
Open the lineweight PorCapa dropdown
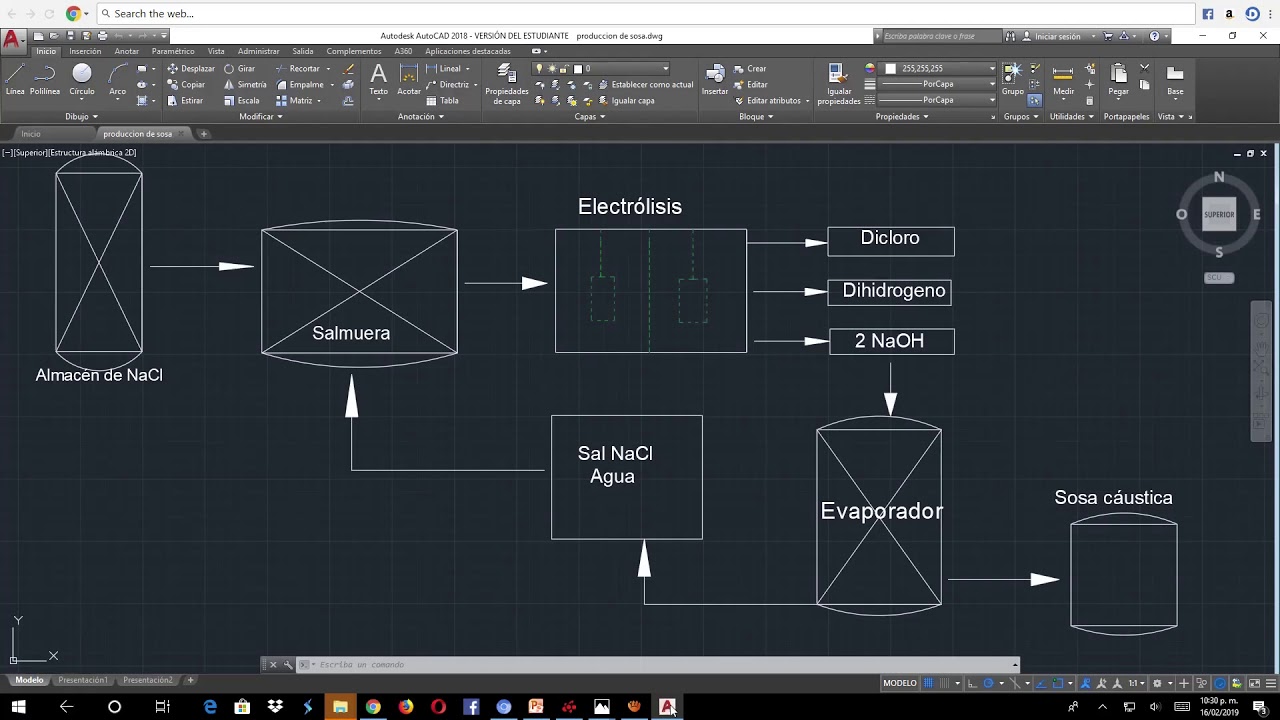coord(937,84)
